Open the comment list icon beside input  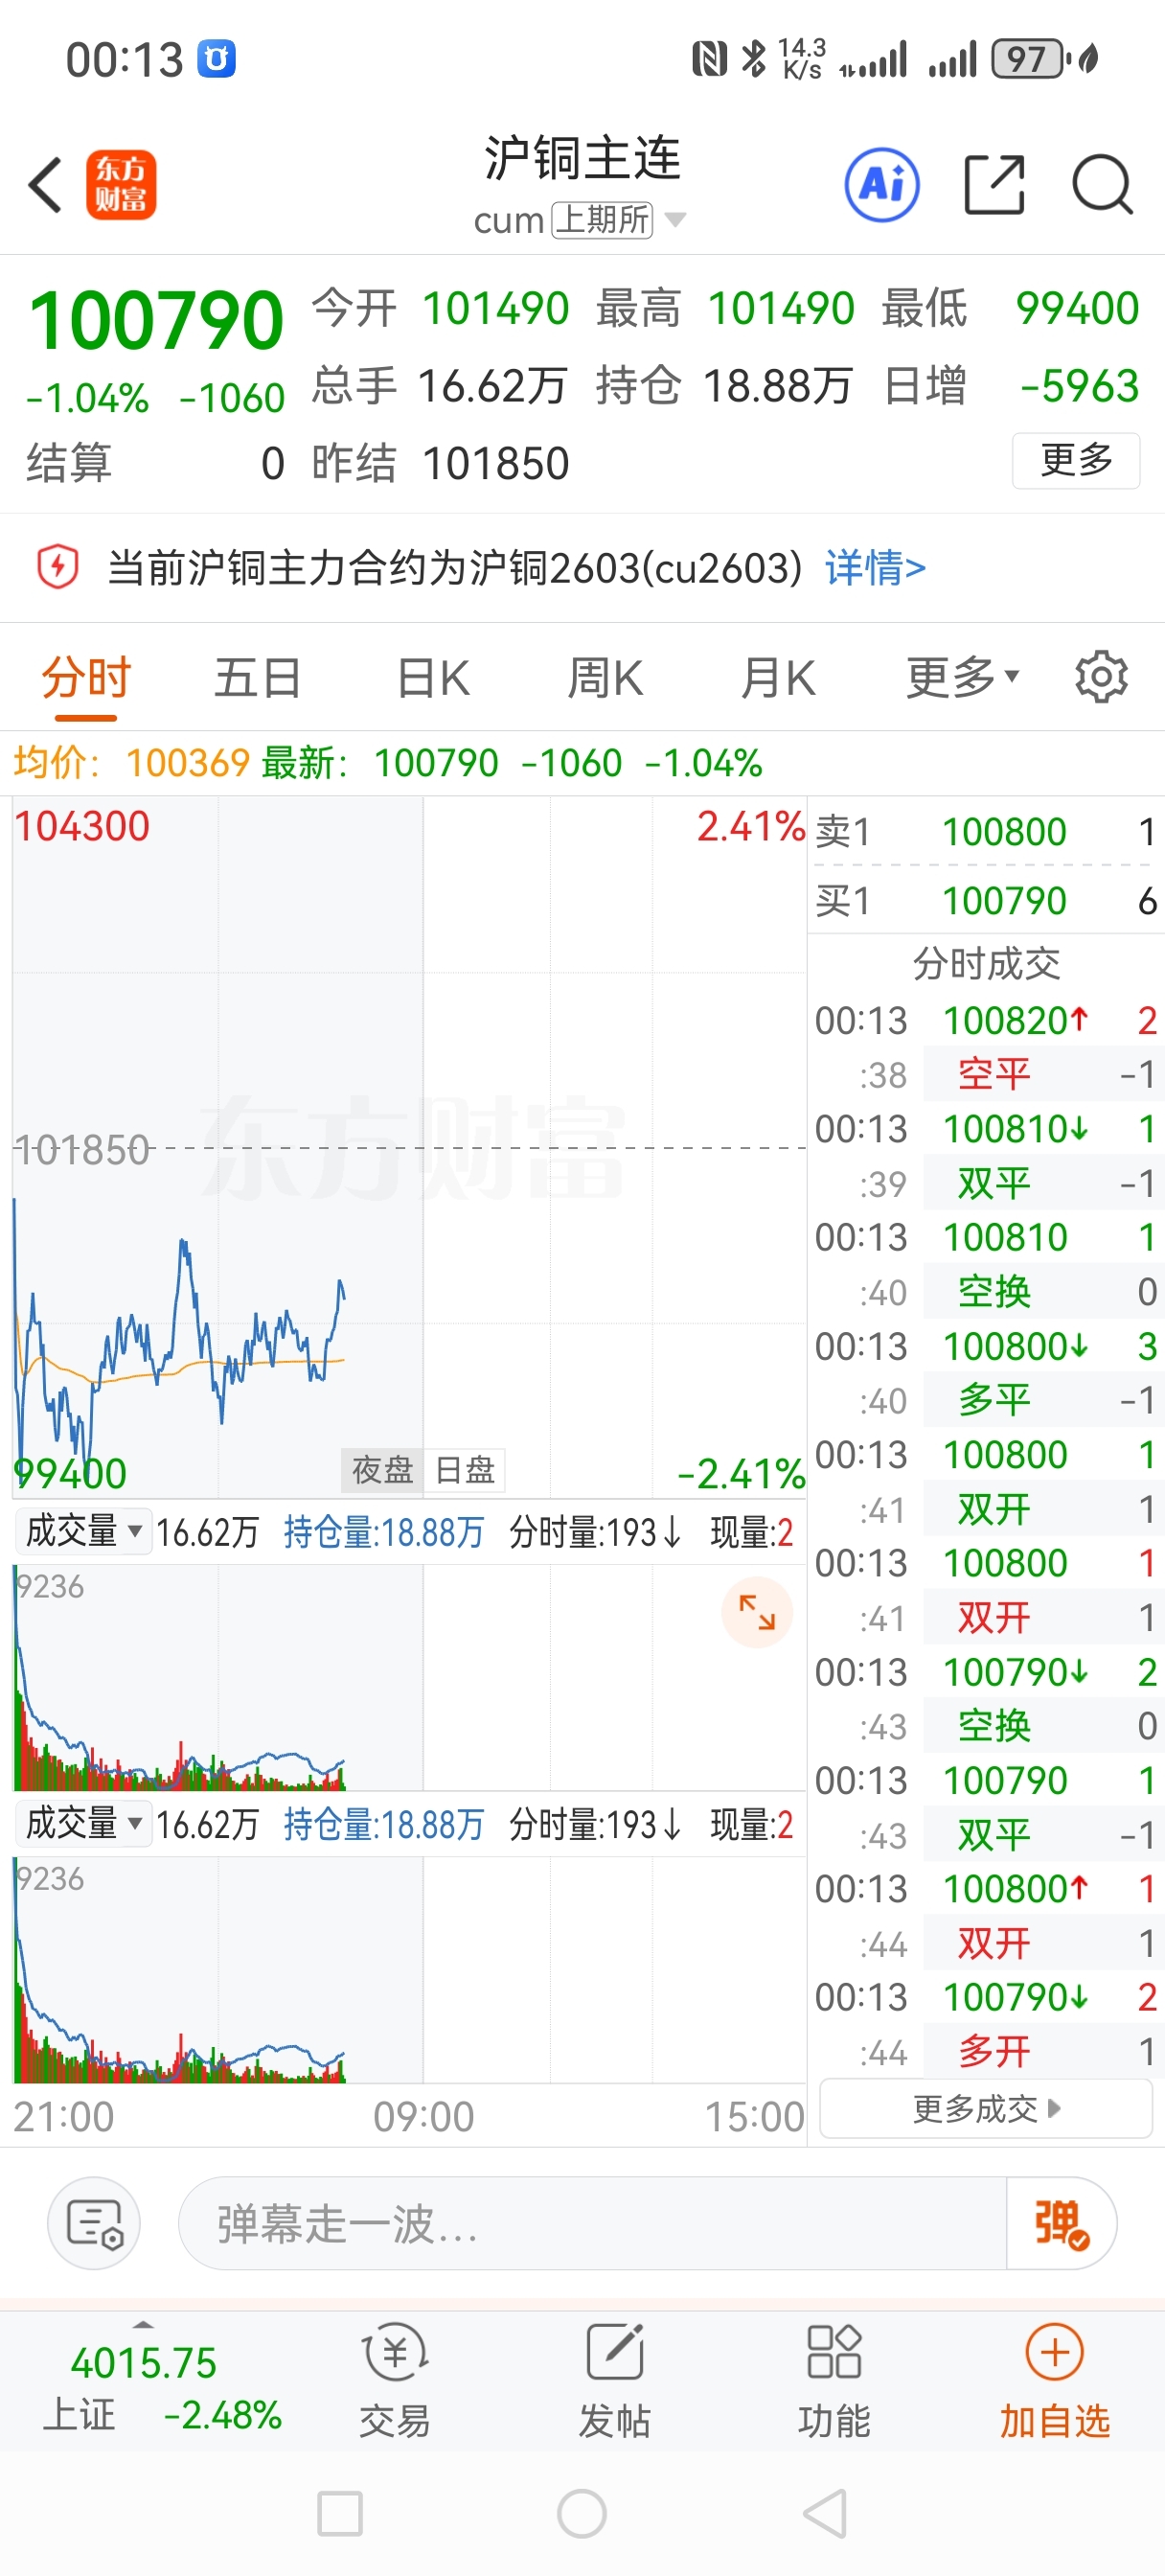point(94,2224)
